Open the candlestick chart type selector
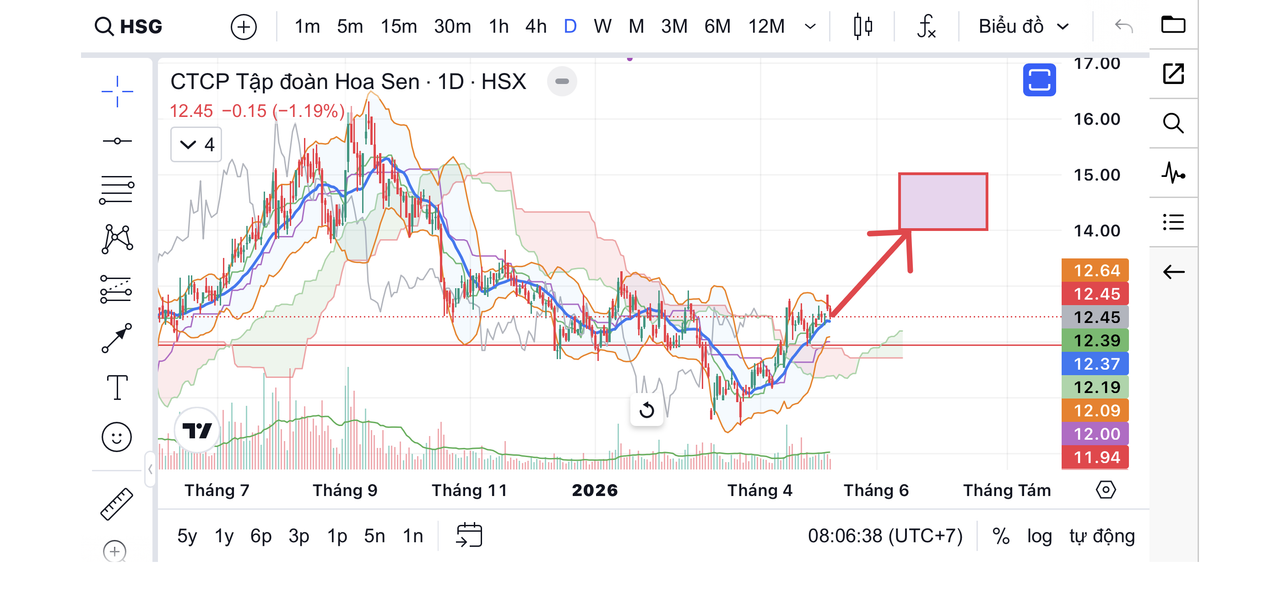The width and height of the screenshot is (1280, 591). click(863, 27)
